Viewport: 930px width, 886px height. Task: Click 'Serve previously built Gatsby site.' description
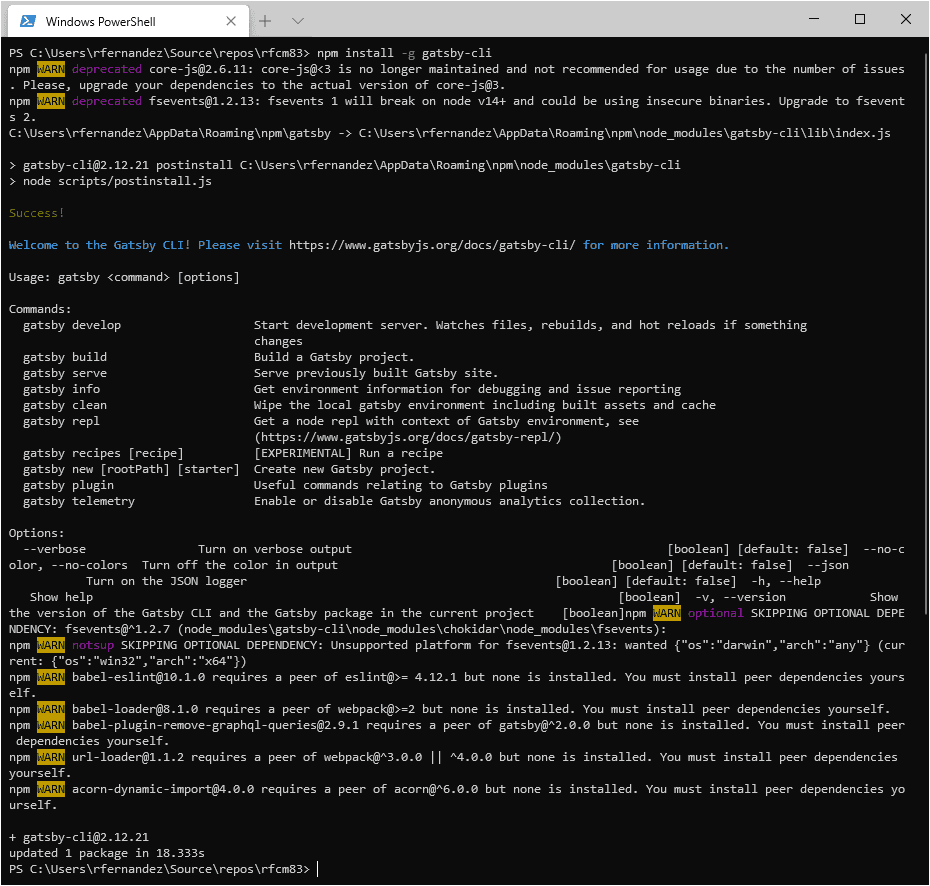pos(376,373)
